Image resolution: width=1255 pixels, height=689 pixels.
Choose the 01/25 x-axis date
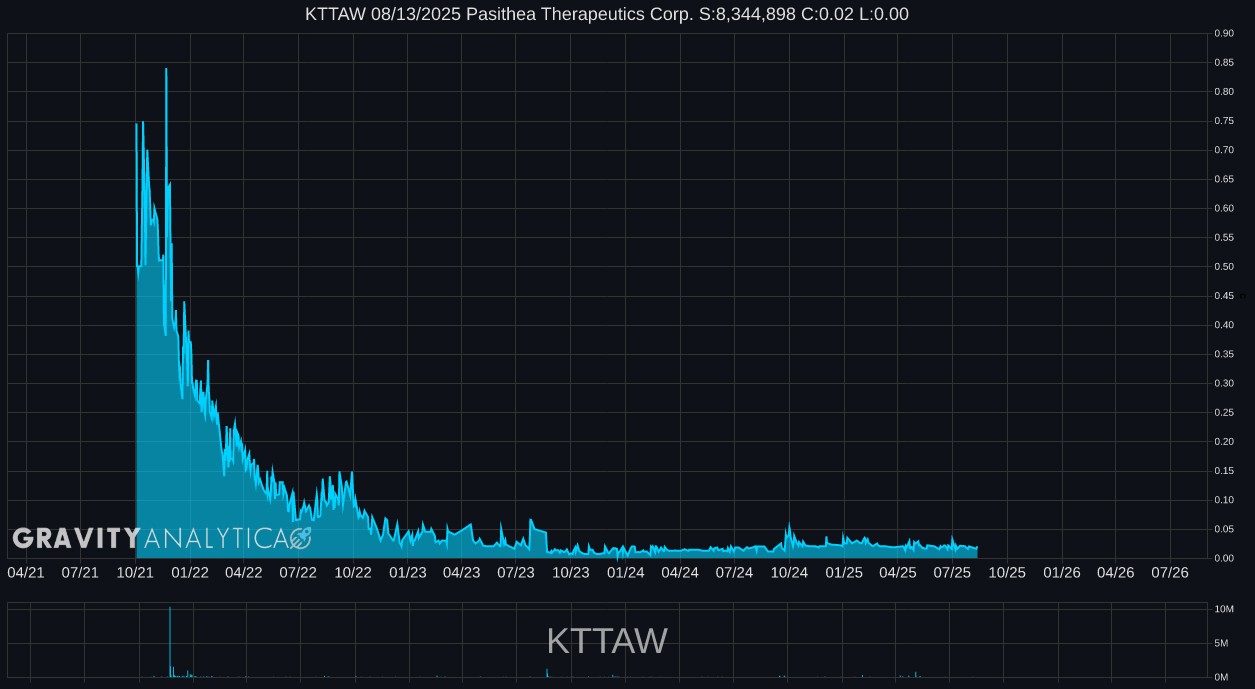pos(844,572)
